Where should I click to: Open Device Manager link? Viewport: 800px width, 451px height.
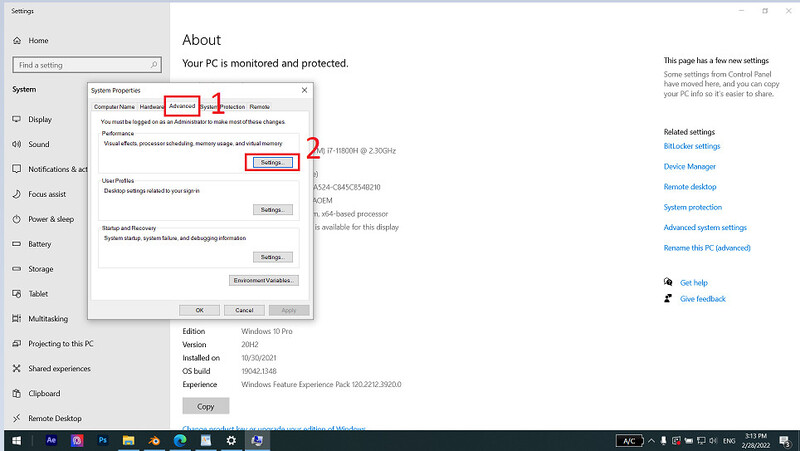coord(689,166)
